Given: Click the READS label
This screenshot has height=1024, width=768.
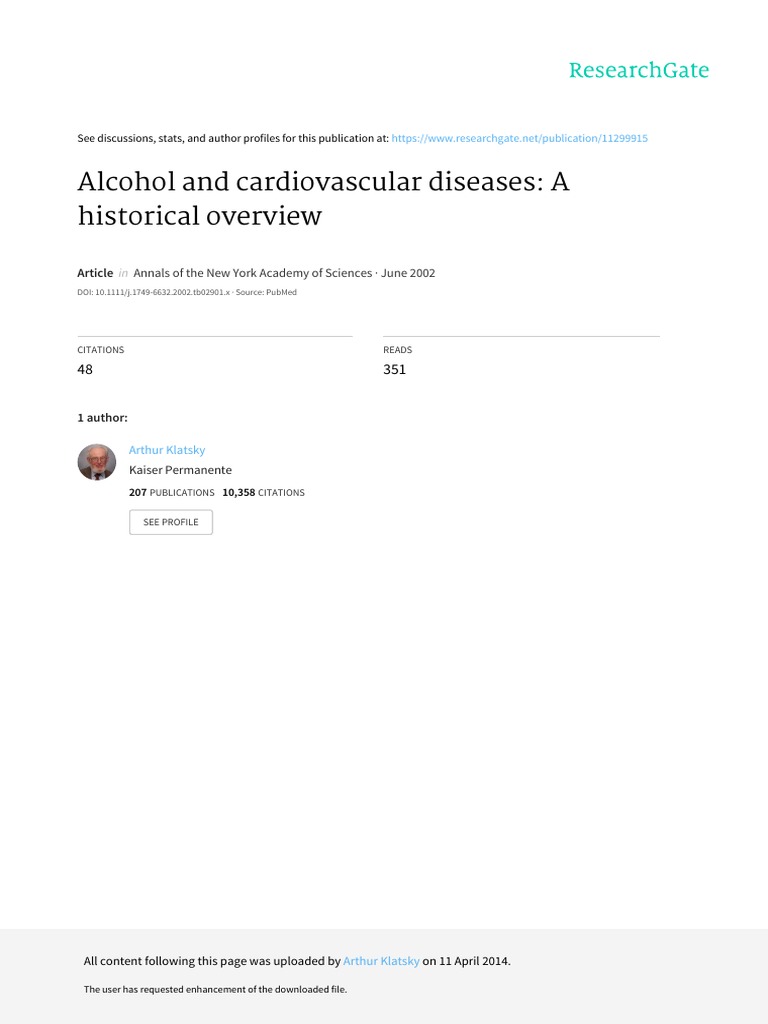Looking at the screenshot, I should coord(397,350).
